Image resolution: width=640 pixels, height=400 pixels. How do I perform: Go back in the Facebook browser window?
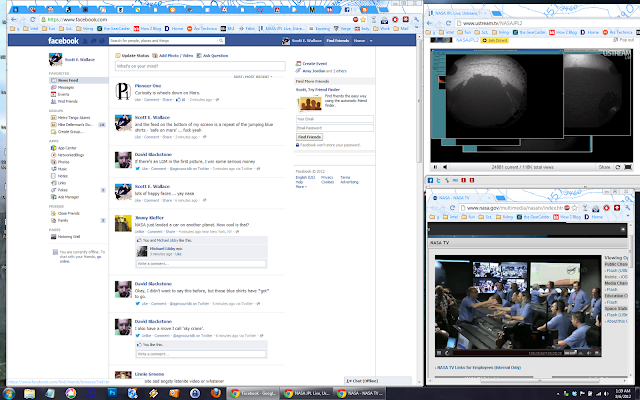point(13,20)
